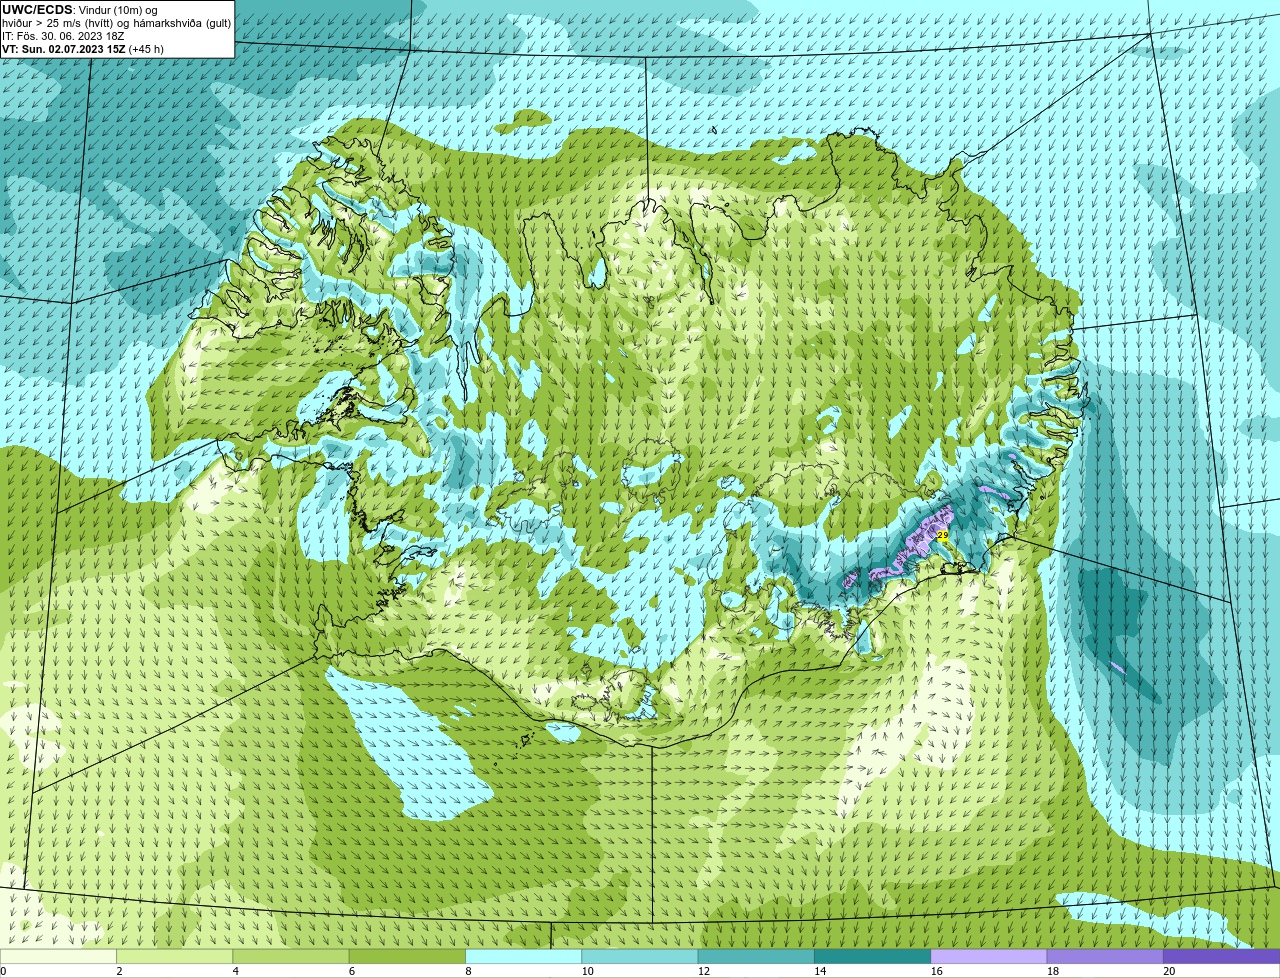Click the 10–12 m/s turquoise legend swatch
This screenshot has height=978, width=1280.
click(x=640, y=956)
